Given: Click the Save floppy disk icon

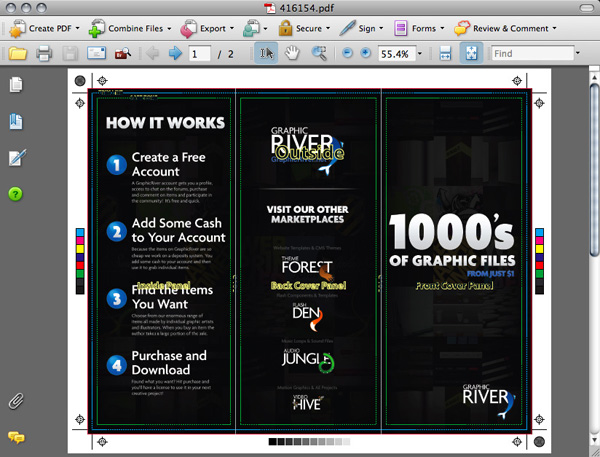Looking at the screenshot, I should [70, 54].
